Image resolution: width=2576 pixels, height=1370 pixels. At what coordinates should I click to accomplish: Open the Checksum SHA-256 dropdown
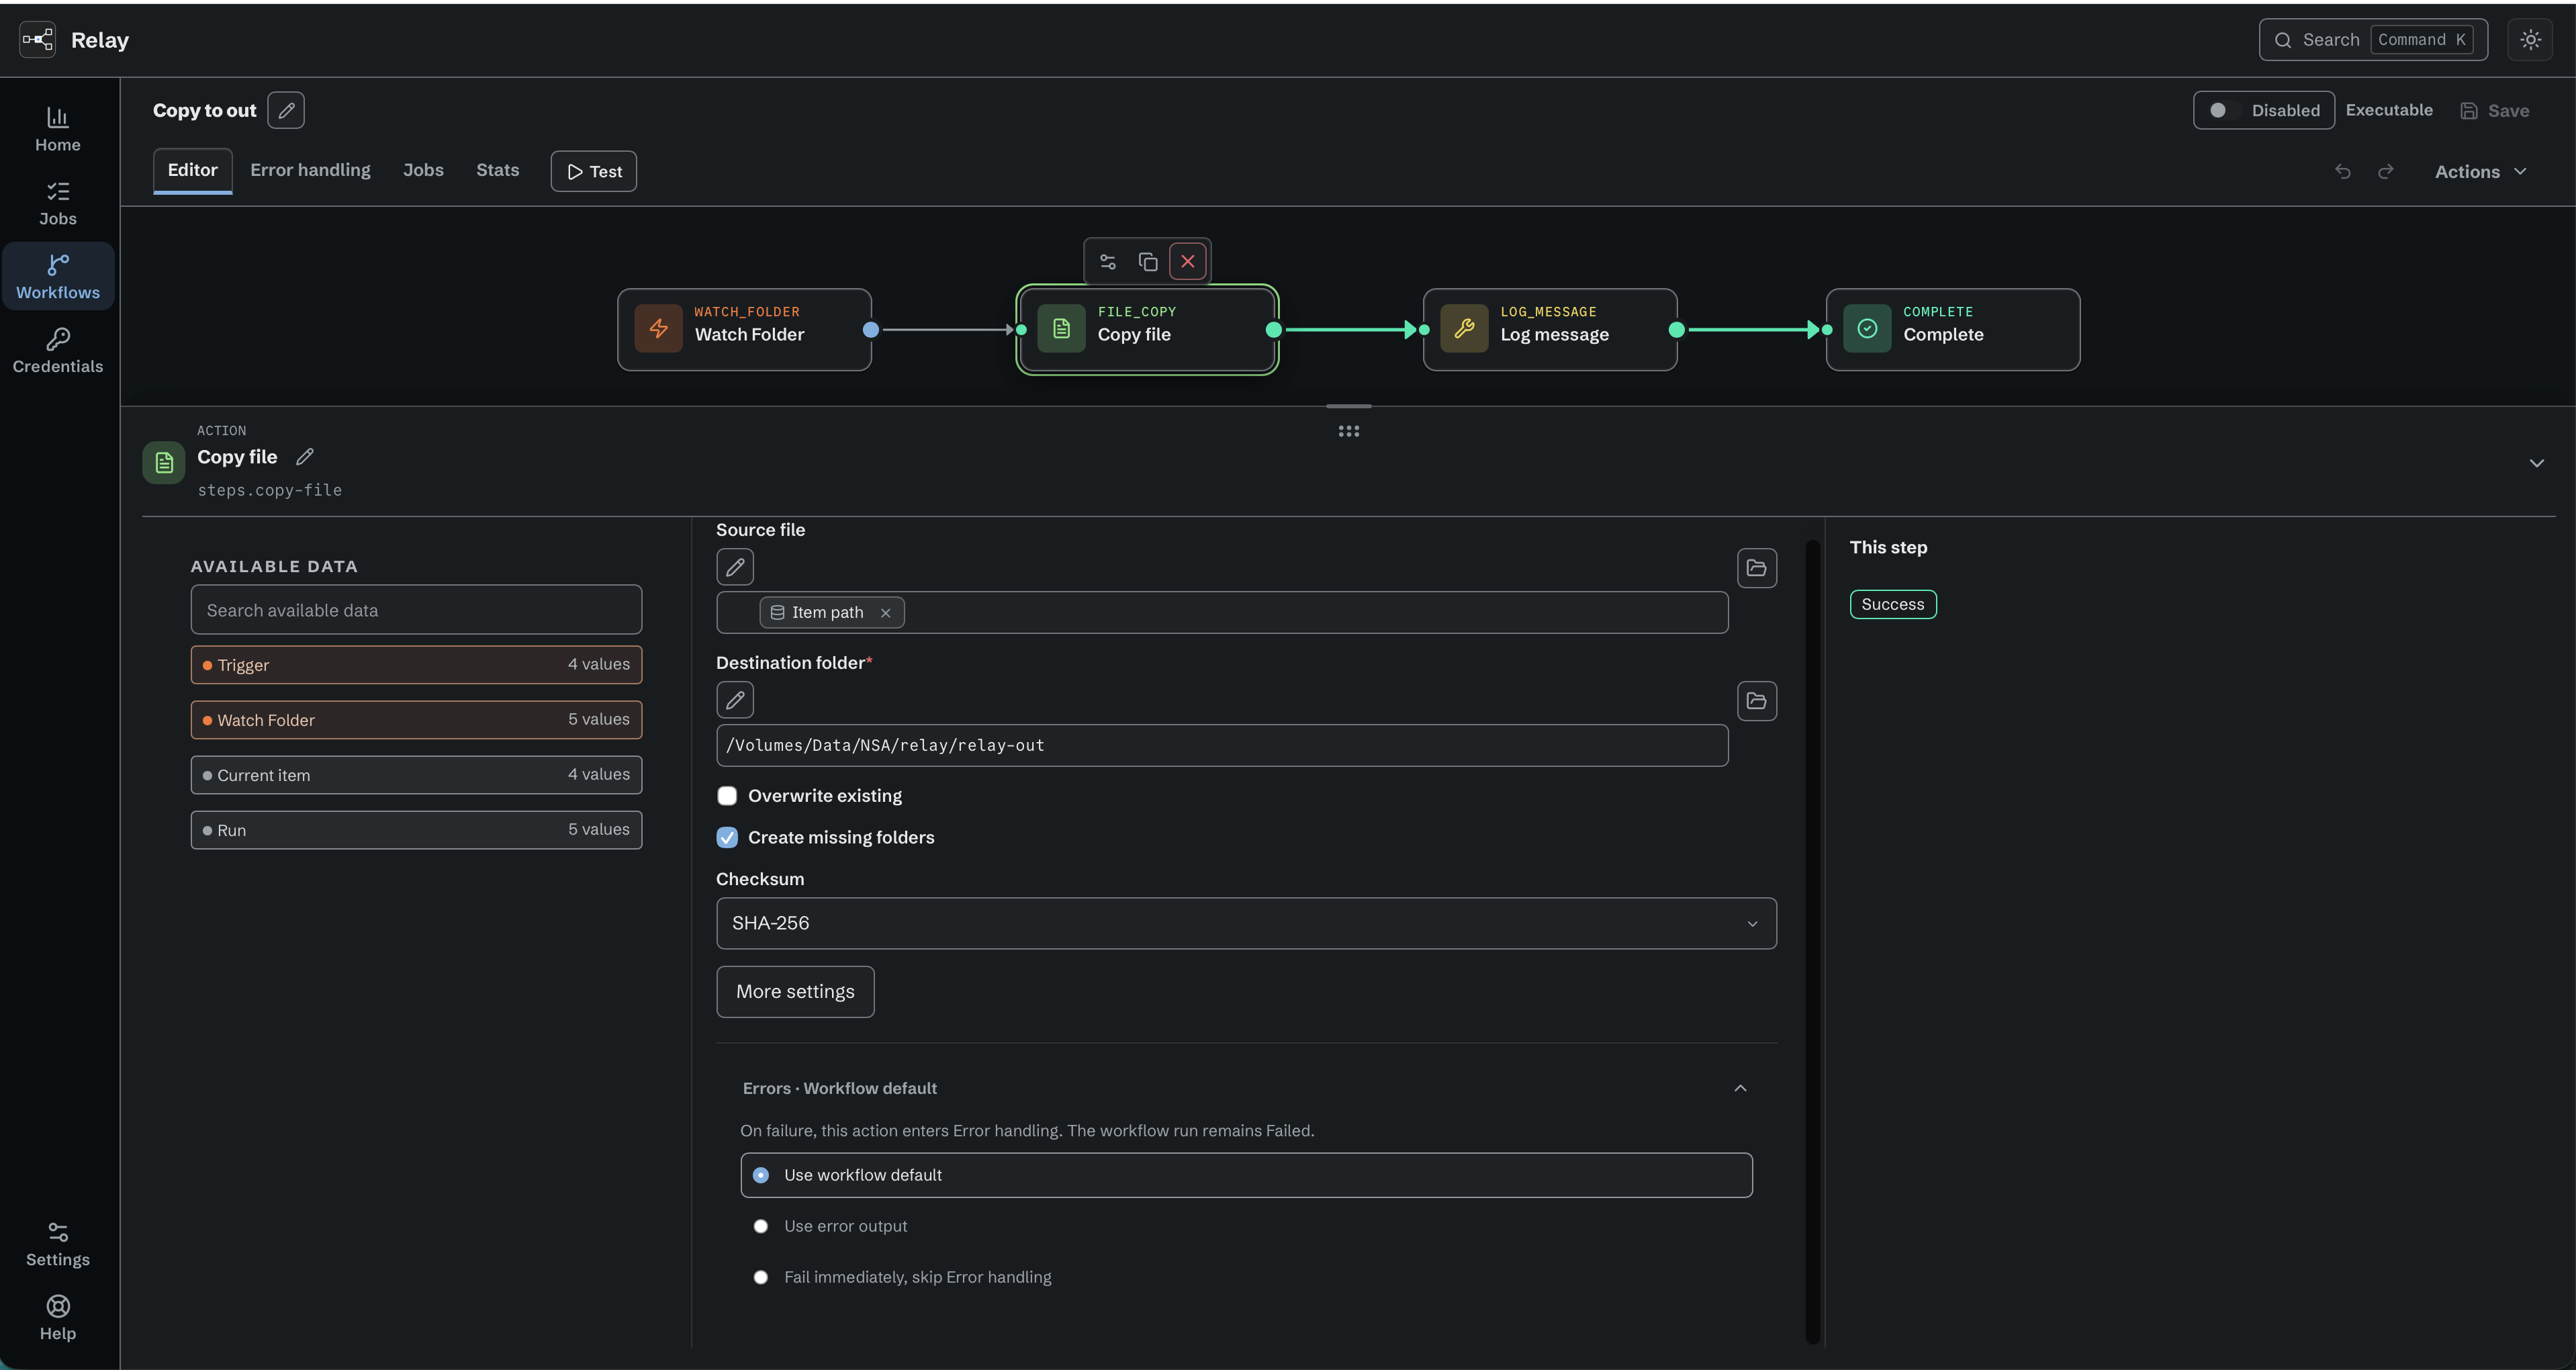[1246, 923]
